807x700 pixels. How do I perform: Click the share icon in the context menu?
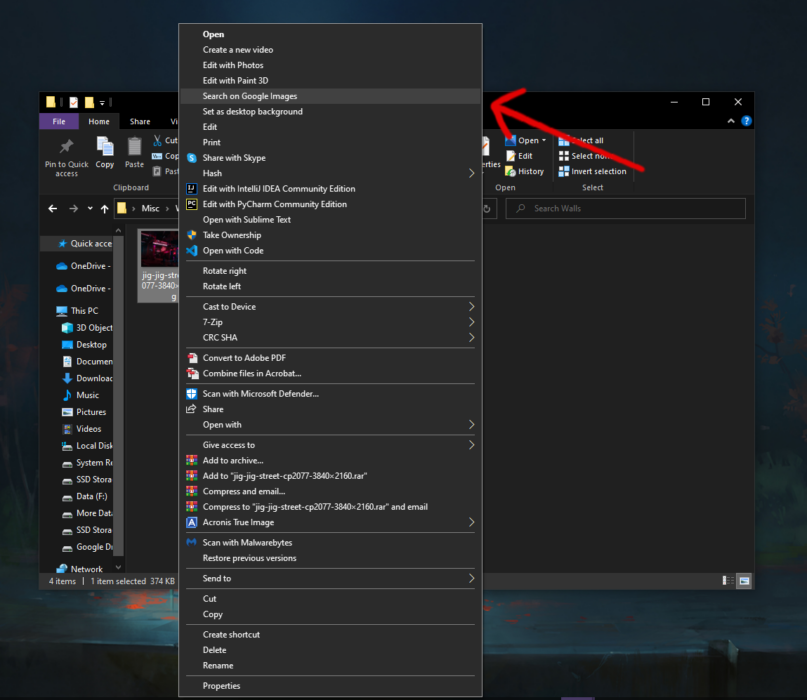191,409
